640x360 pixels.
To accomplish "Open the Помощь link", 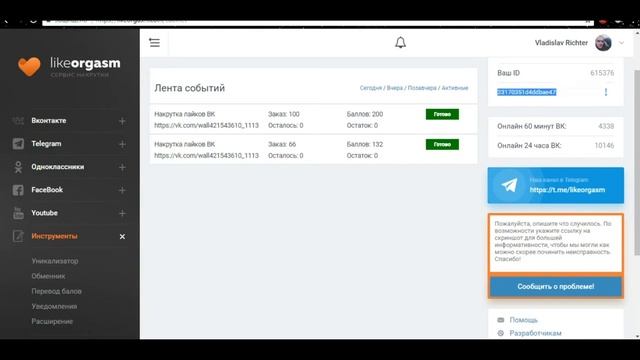I will (523, 320).
